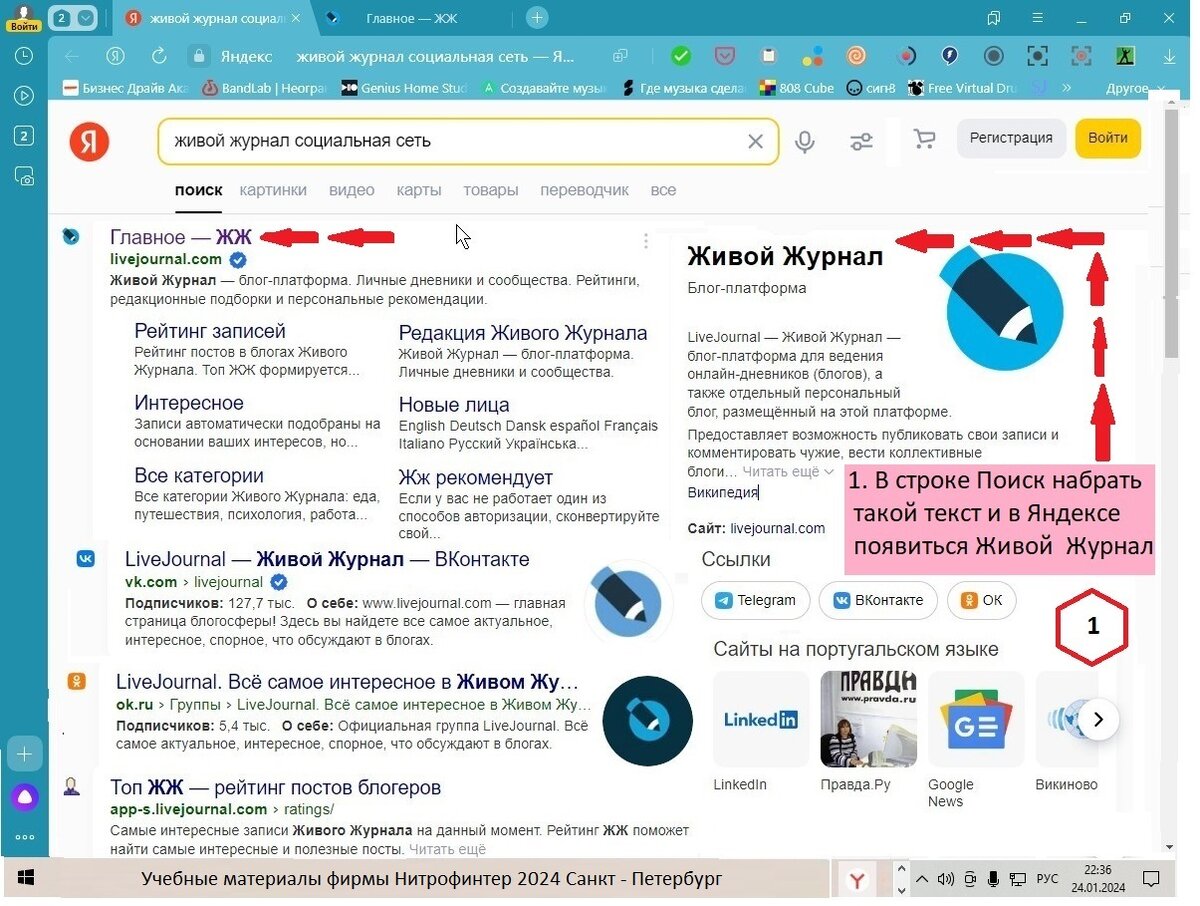Open the Yandex red logo home
1200x906 pixels.
click(x=89, y=141)
